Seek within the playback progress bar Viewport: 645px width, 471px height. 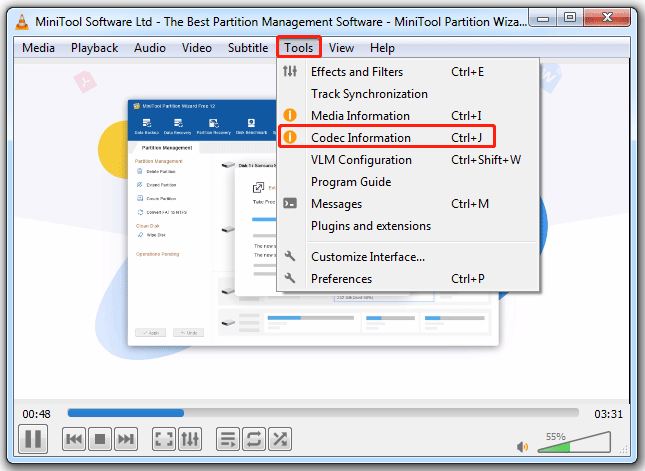pos(323,413)
